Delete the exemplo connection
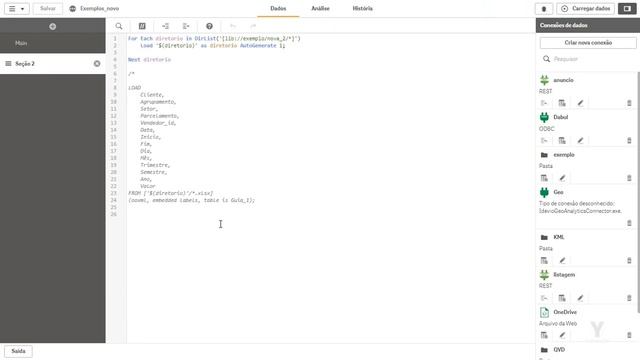Image resolution: width=640 pixels, height=360 pixels. tap(629, 178)
